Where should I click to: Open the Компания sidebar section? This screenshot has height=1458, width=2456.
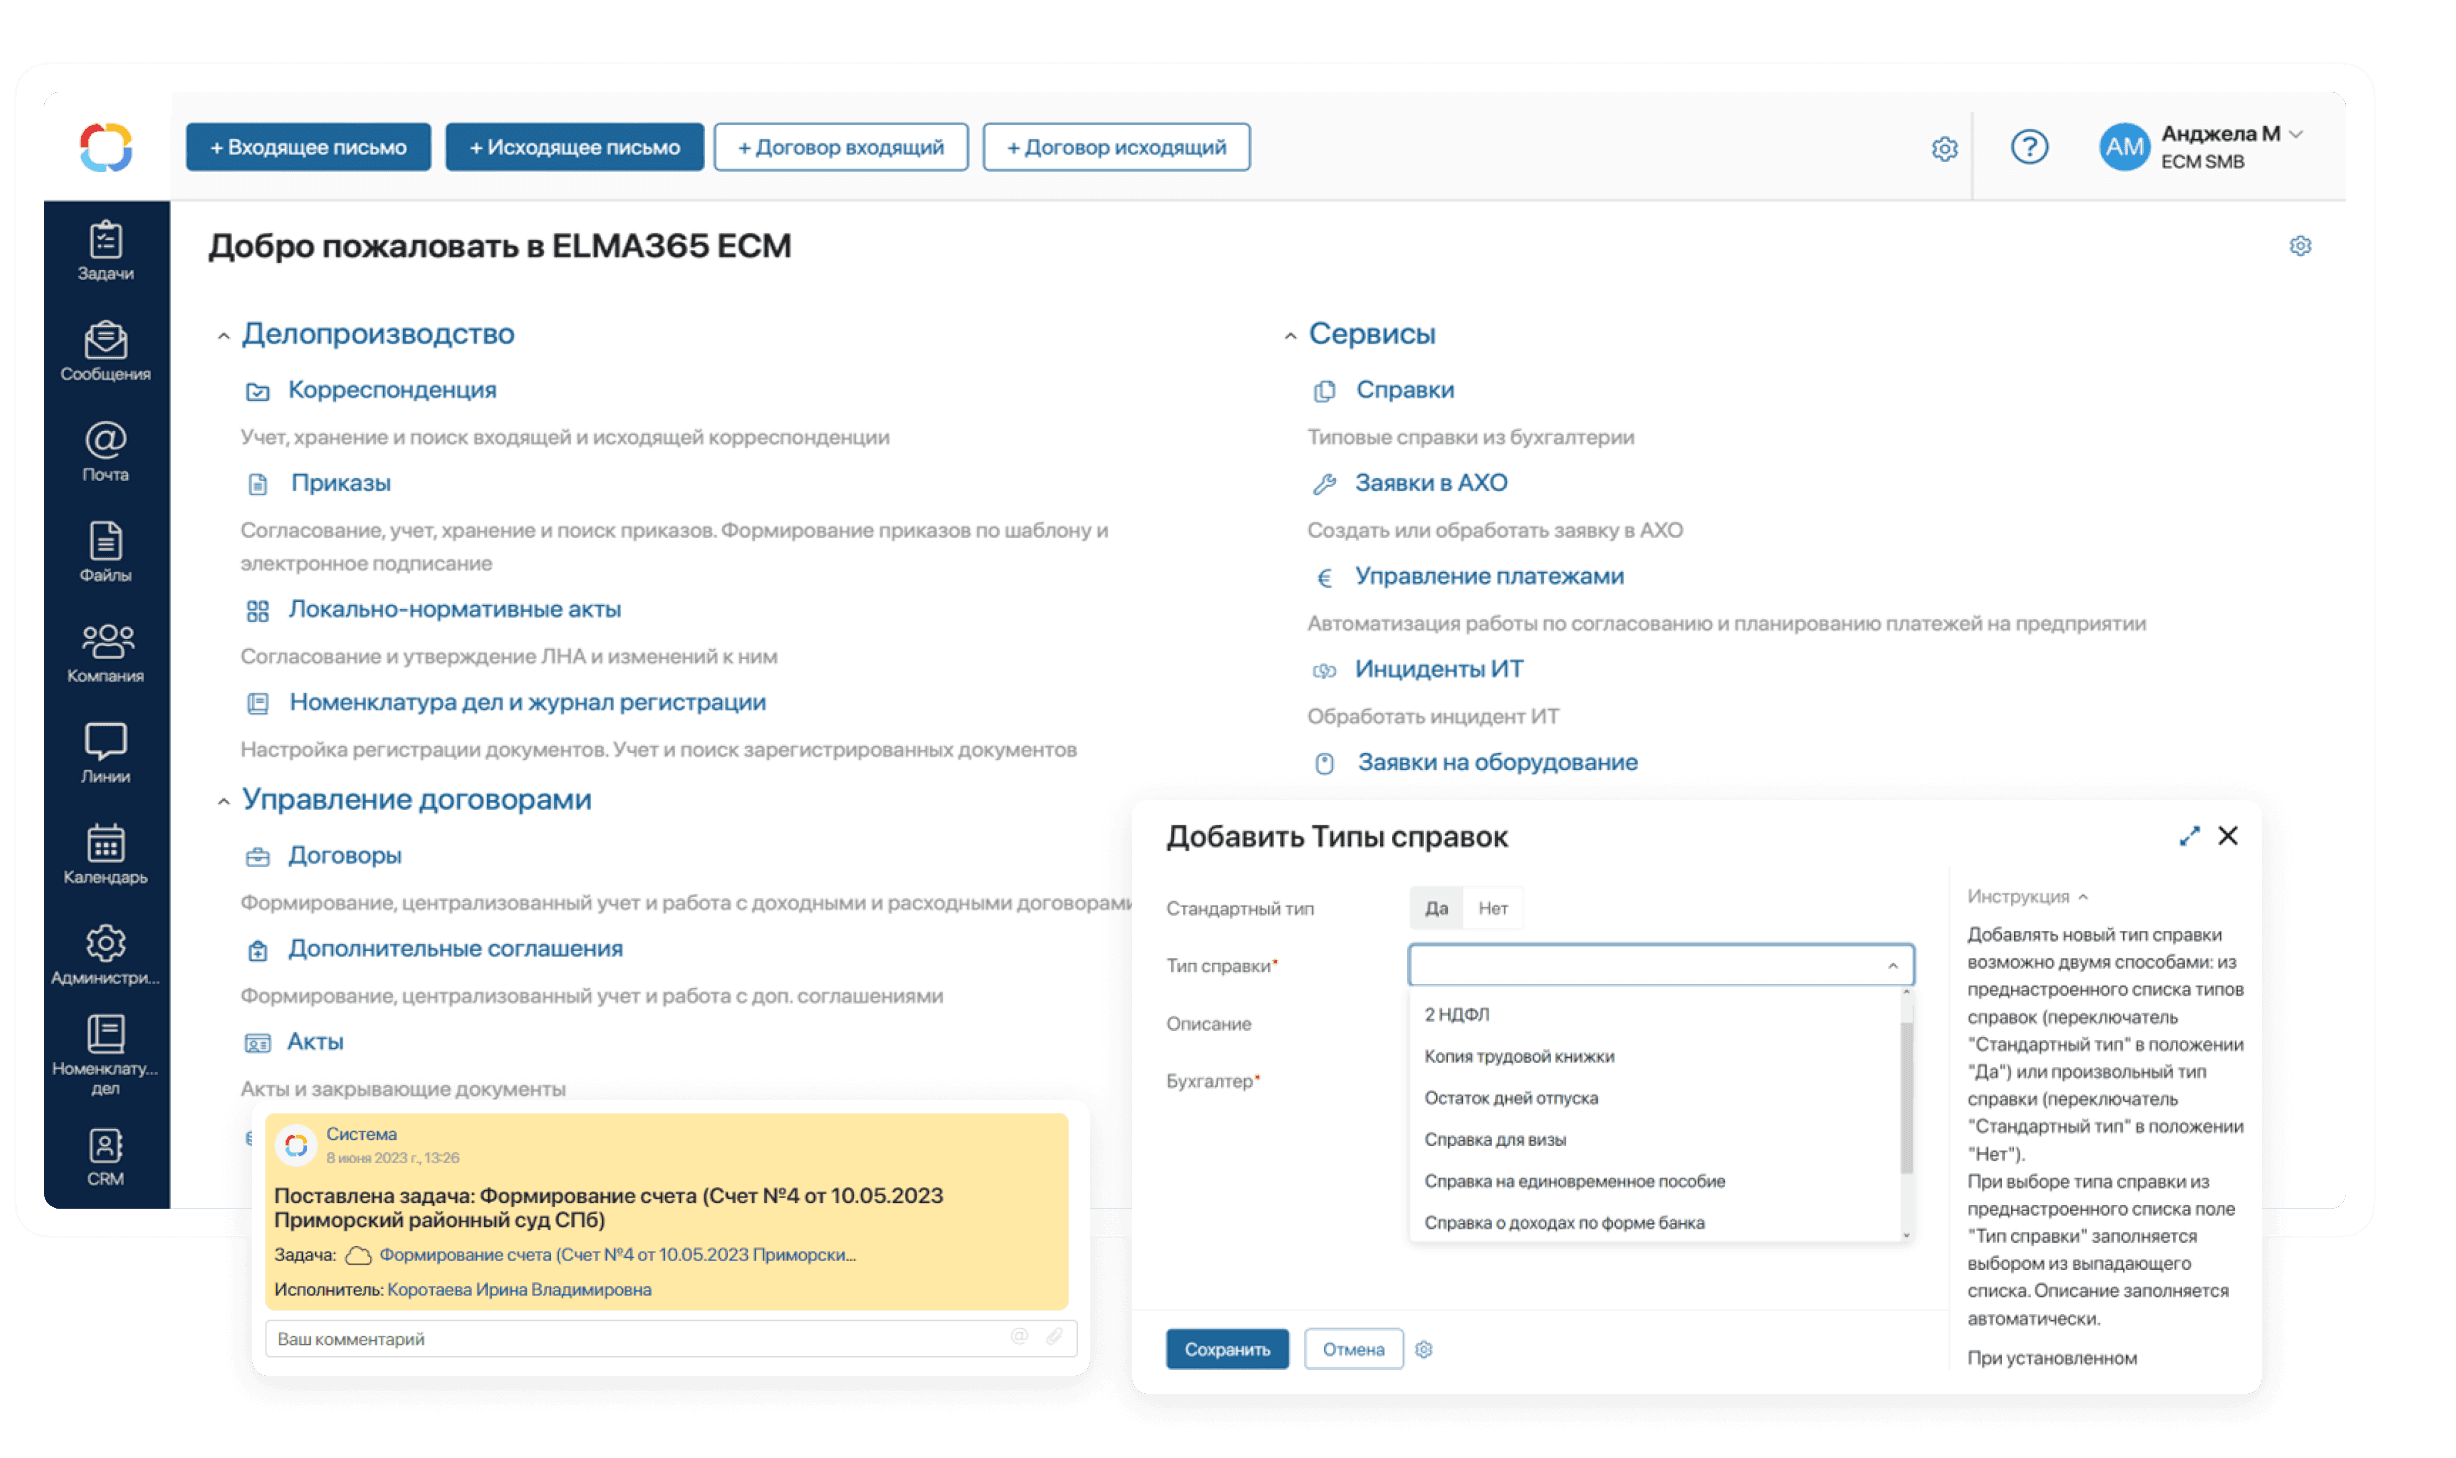(105, 652)
